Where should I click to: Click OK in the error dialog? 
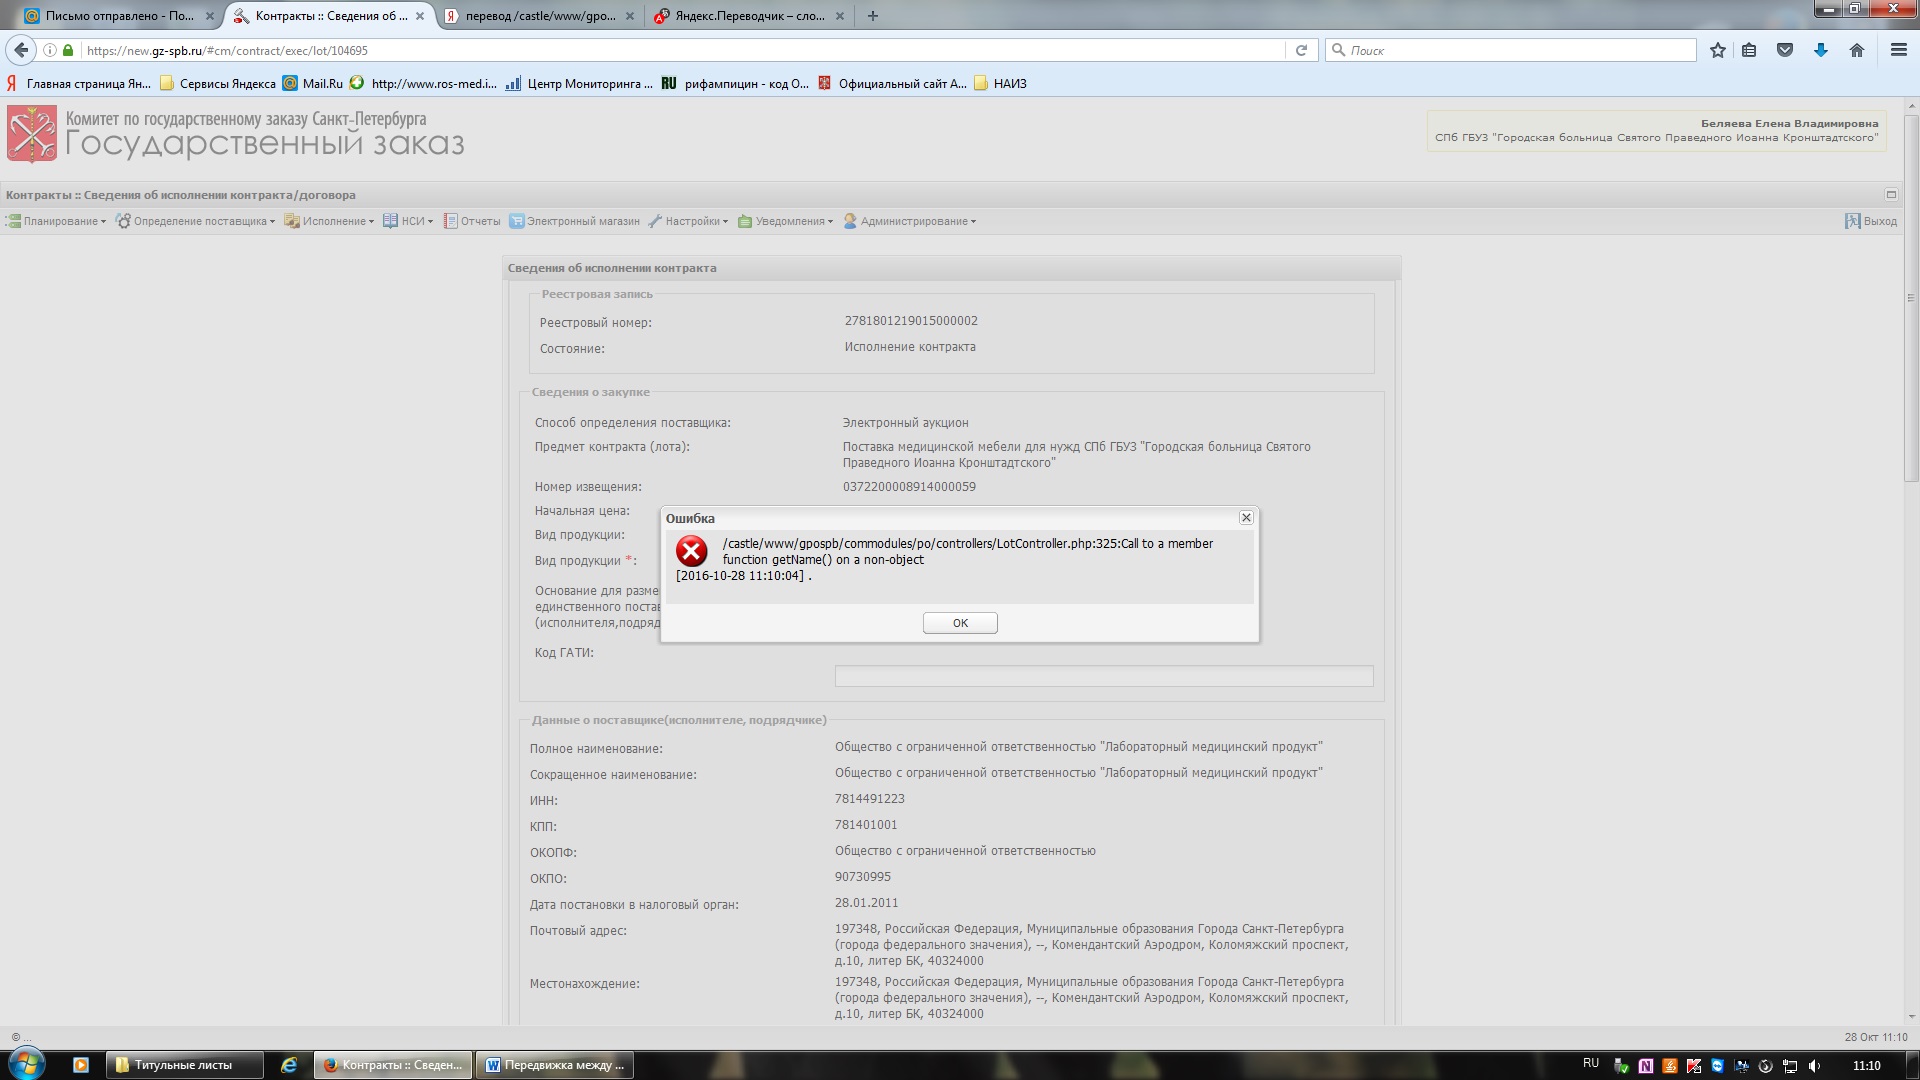pos(959,623)
